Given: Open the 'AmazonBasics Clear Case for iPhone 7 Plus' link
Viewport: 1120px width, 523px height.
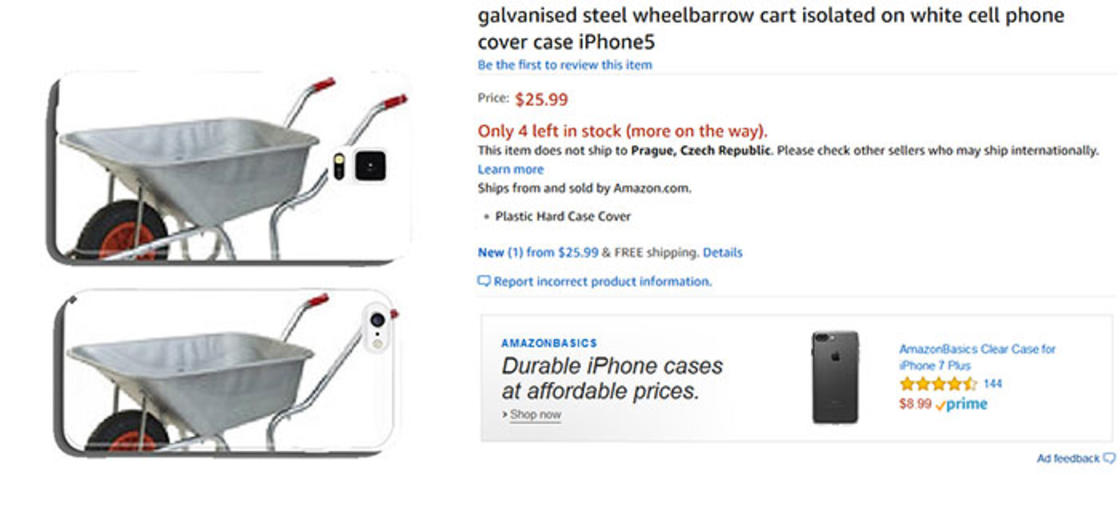Looking at the screenshot, I should pos(977,357).
